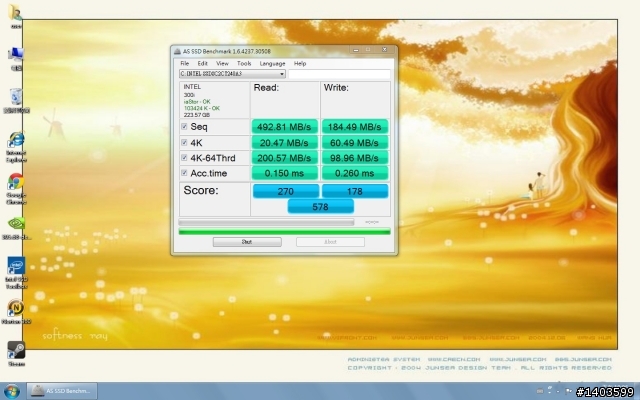Click the Seq read result 492.81 MB/s
The image size is (640, 400).
point(284,127)
